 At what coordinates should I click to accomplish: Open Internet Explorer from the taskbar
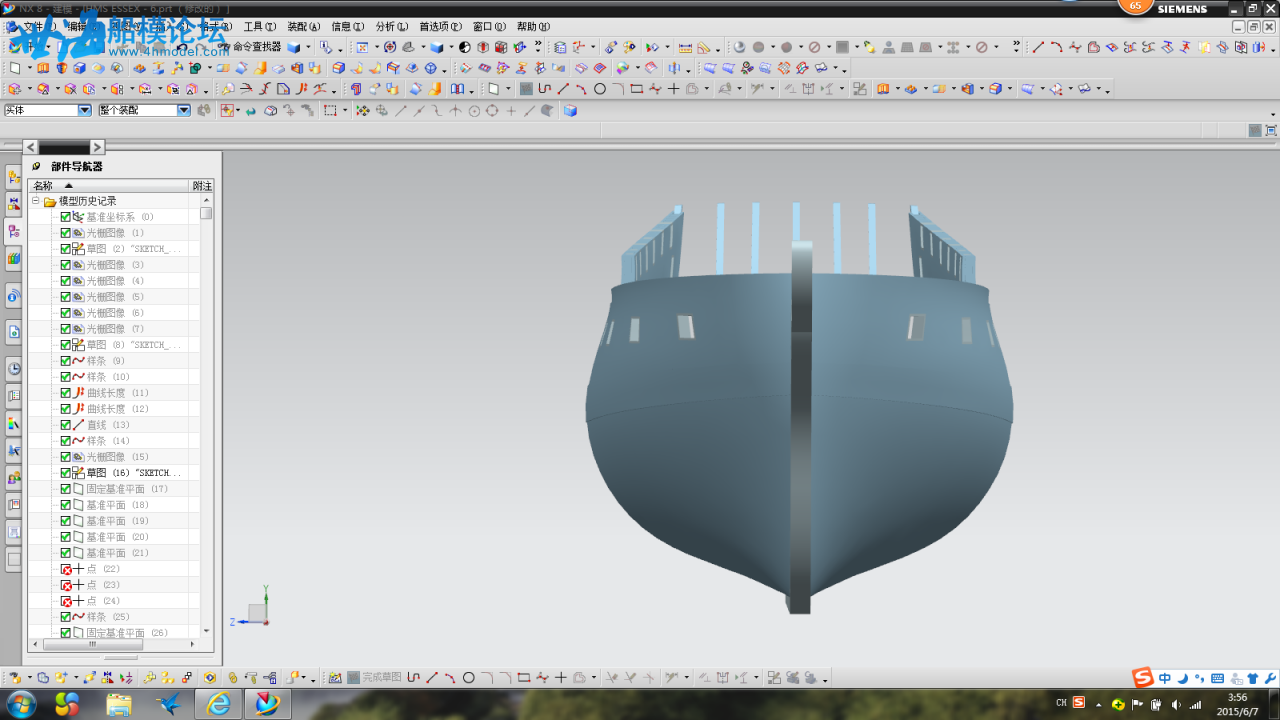click(218, 704)
